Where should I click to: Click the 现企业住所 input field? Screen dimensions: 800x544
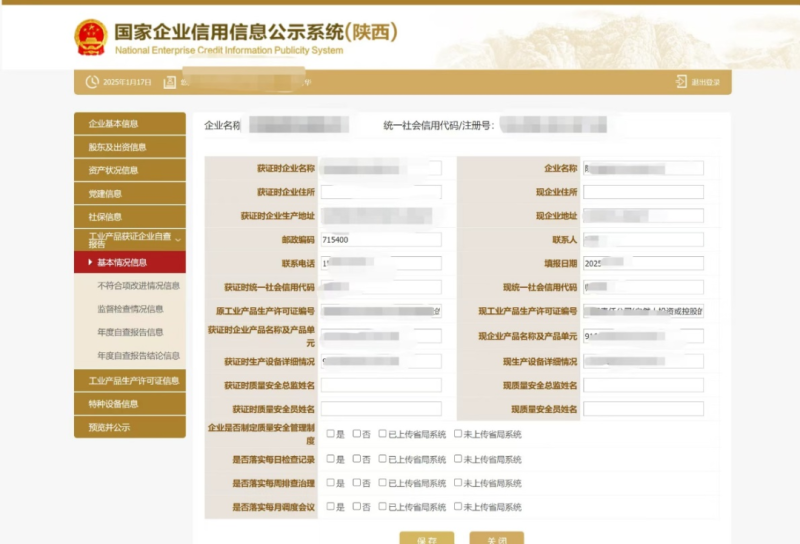coord(643,192)
